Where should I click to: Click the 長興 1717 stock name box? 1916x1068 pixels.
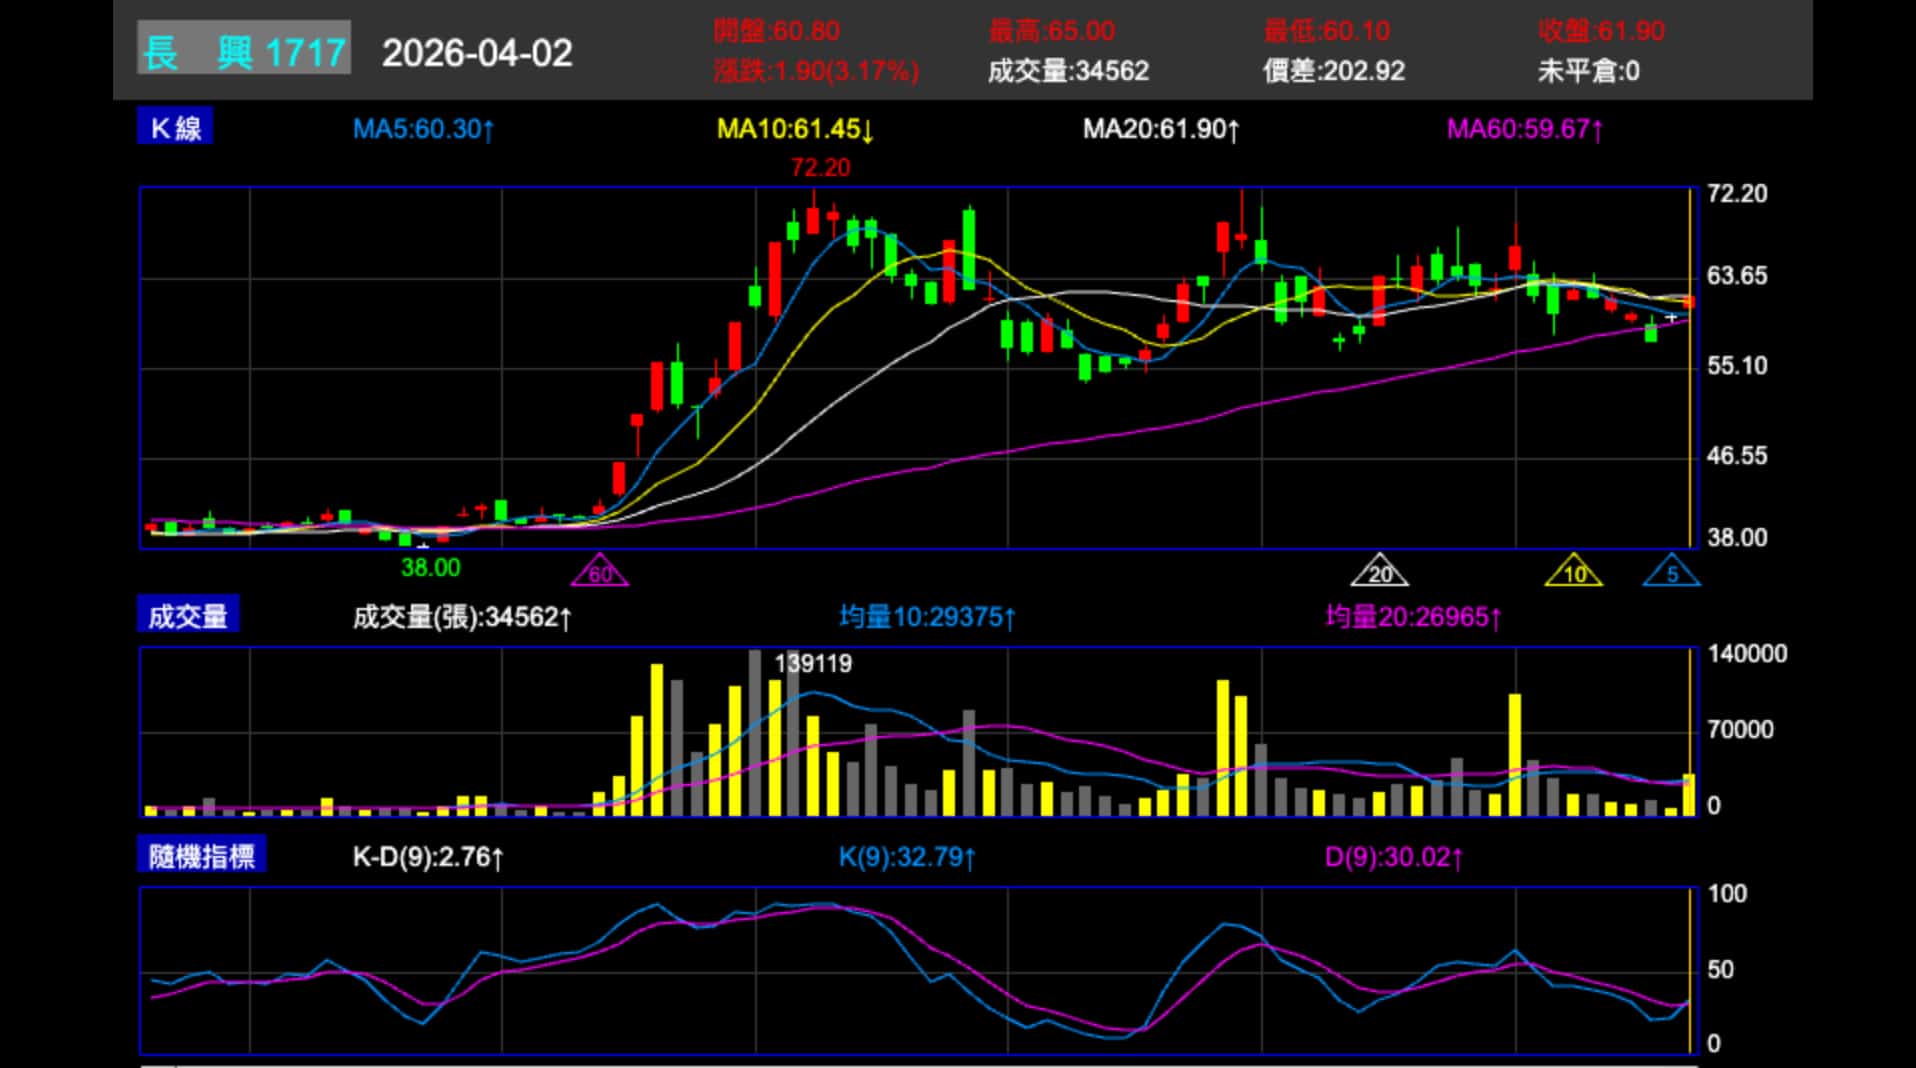click(244, 49)
